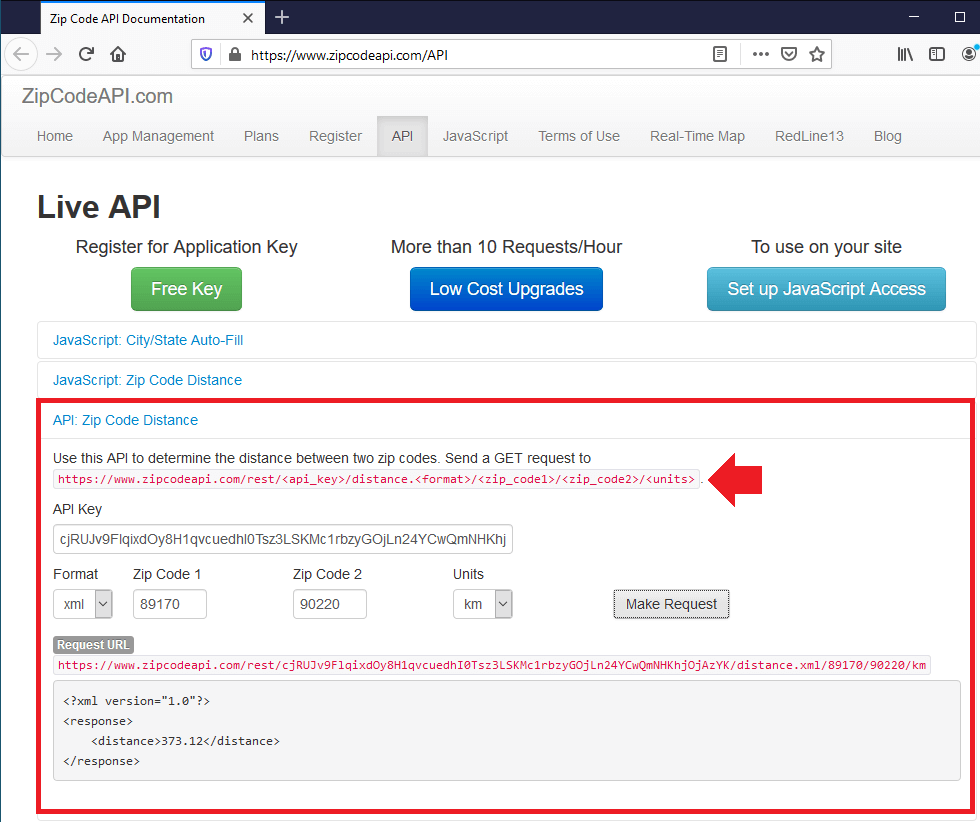The height and width of the screenshot is (822, 980).
Task: Select the Zip Code API Documentation tab
Action: coord(153,18)
